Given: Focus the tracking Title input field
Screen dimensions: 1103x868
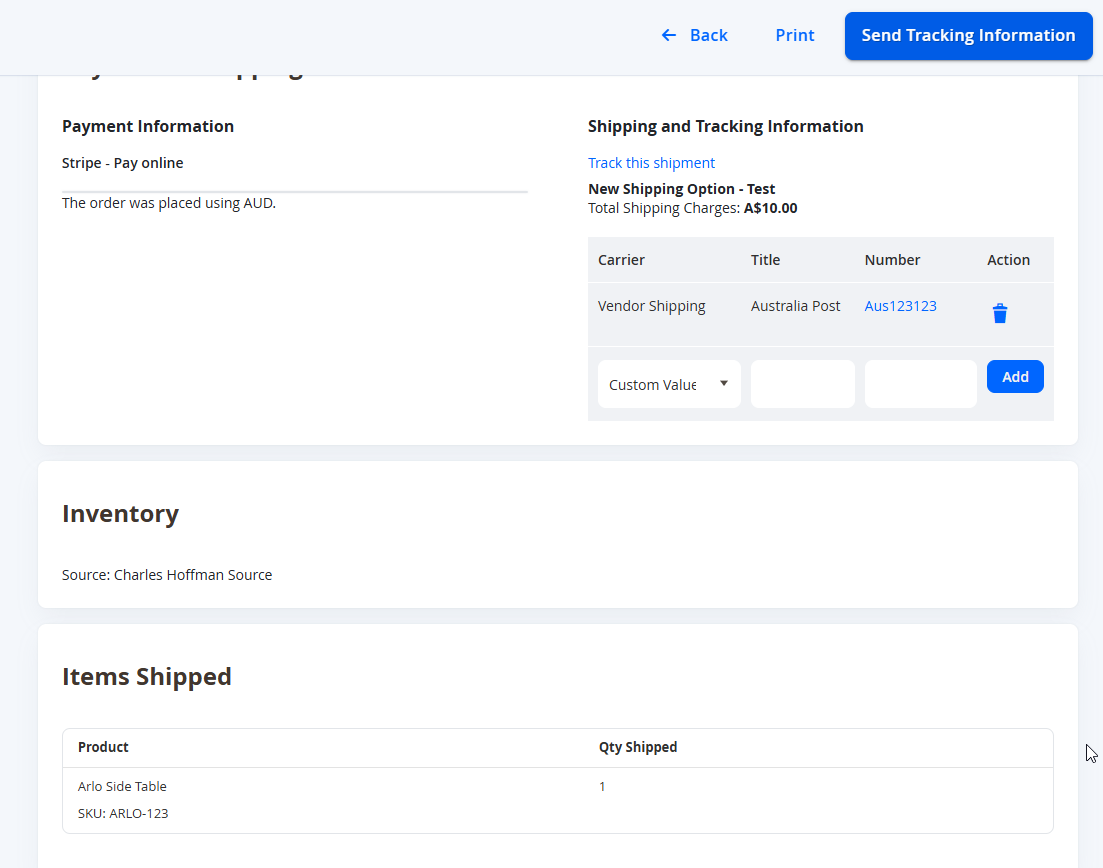Looking at the screenshot, I should click(x=802, y=384).
